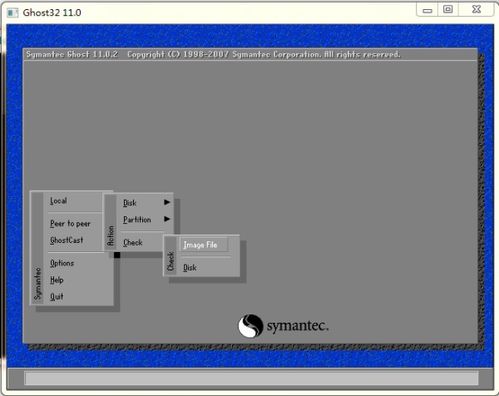This screenshot has height=396, width=499.
Task: Choose Disk under the Check submenu
Action: pyautogui.click(x=190, y=267)
